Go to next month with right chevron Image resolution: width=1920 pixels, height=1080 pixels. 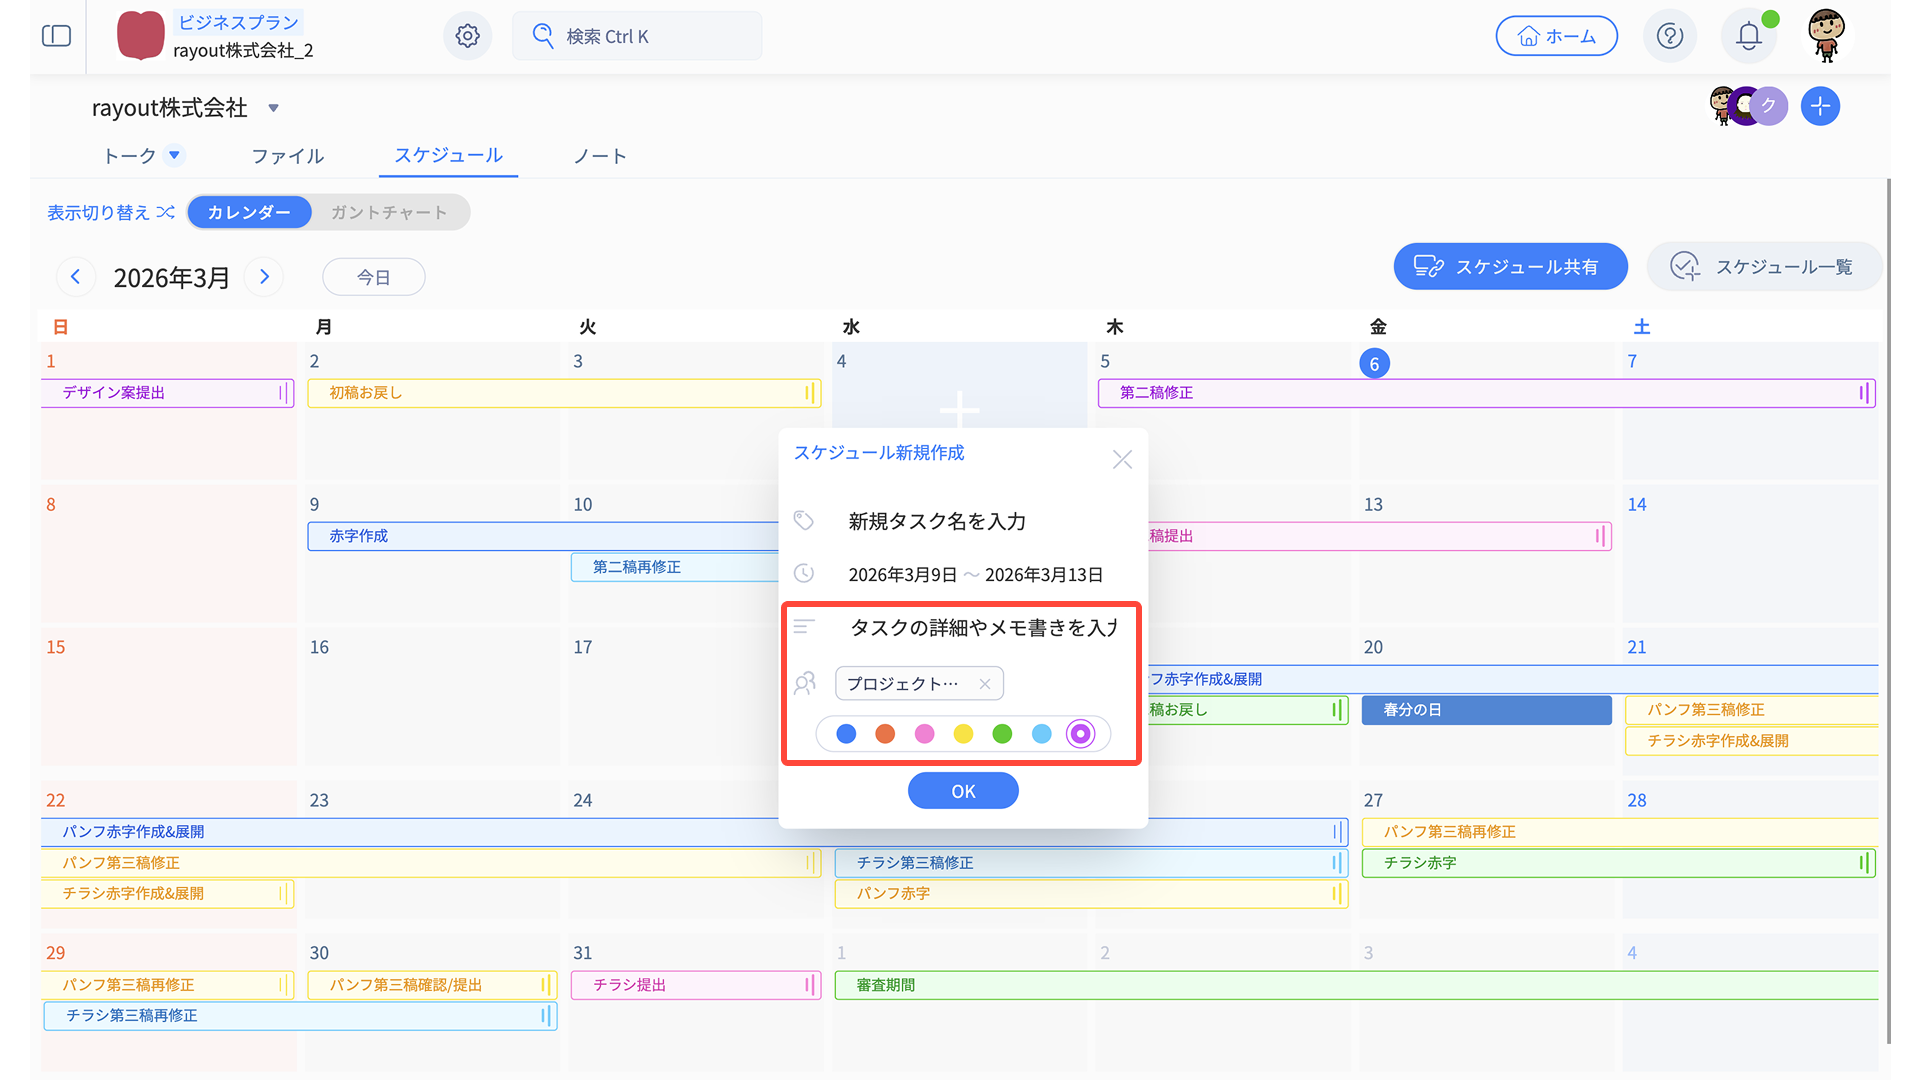264,277
